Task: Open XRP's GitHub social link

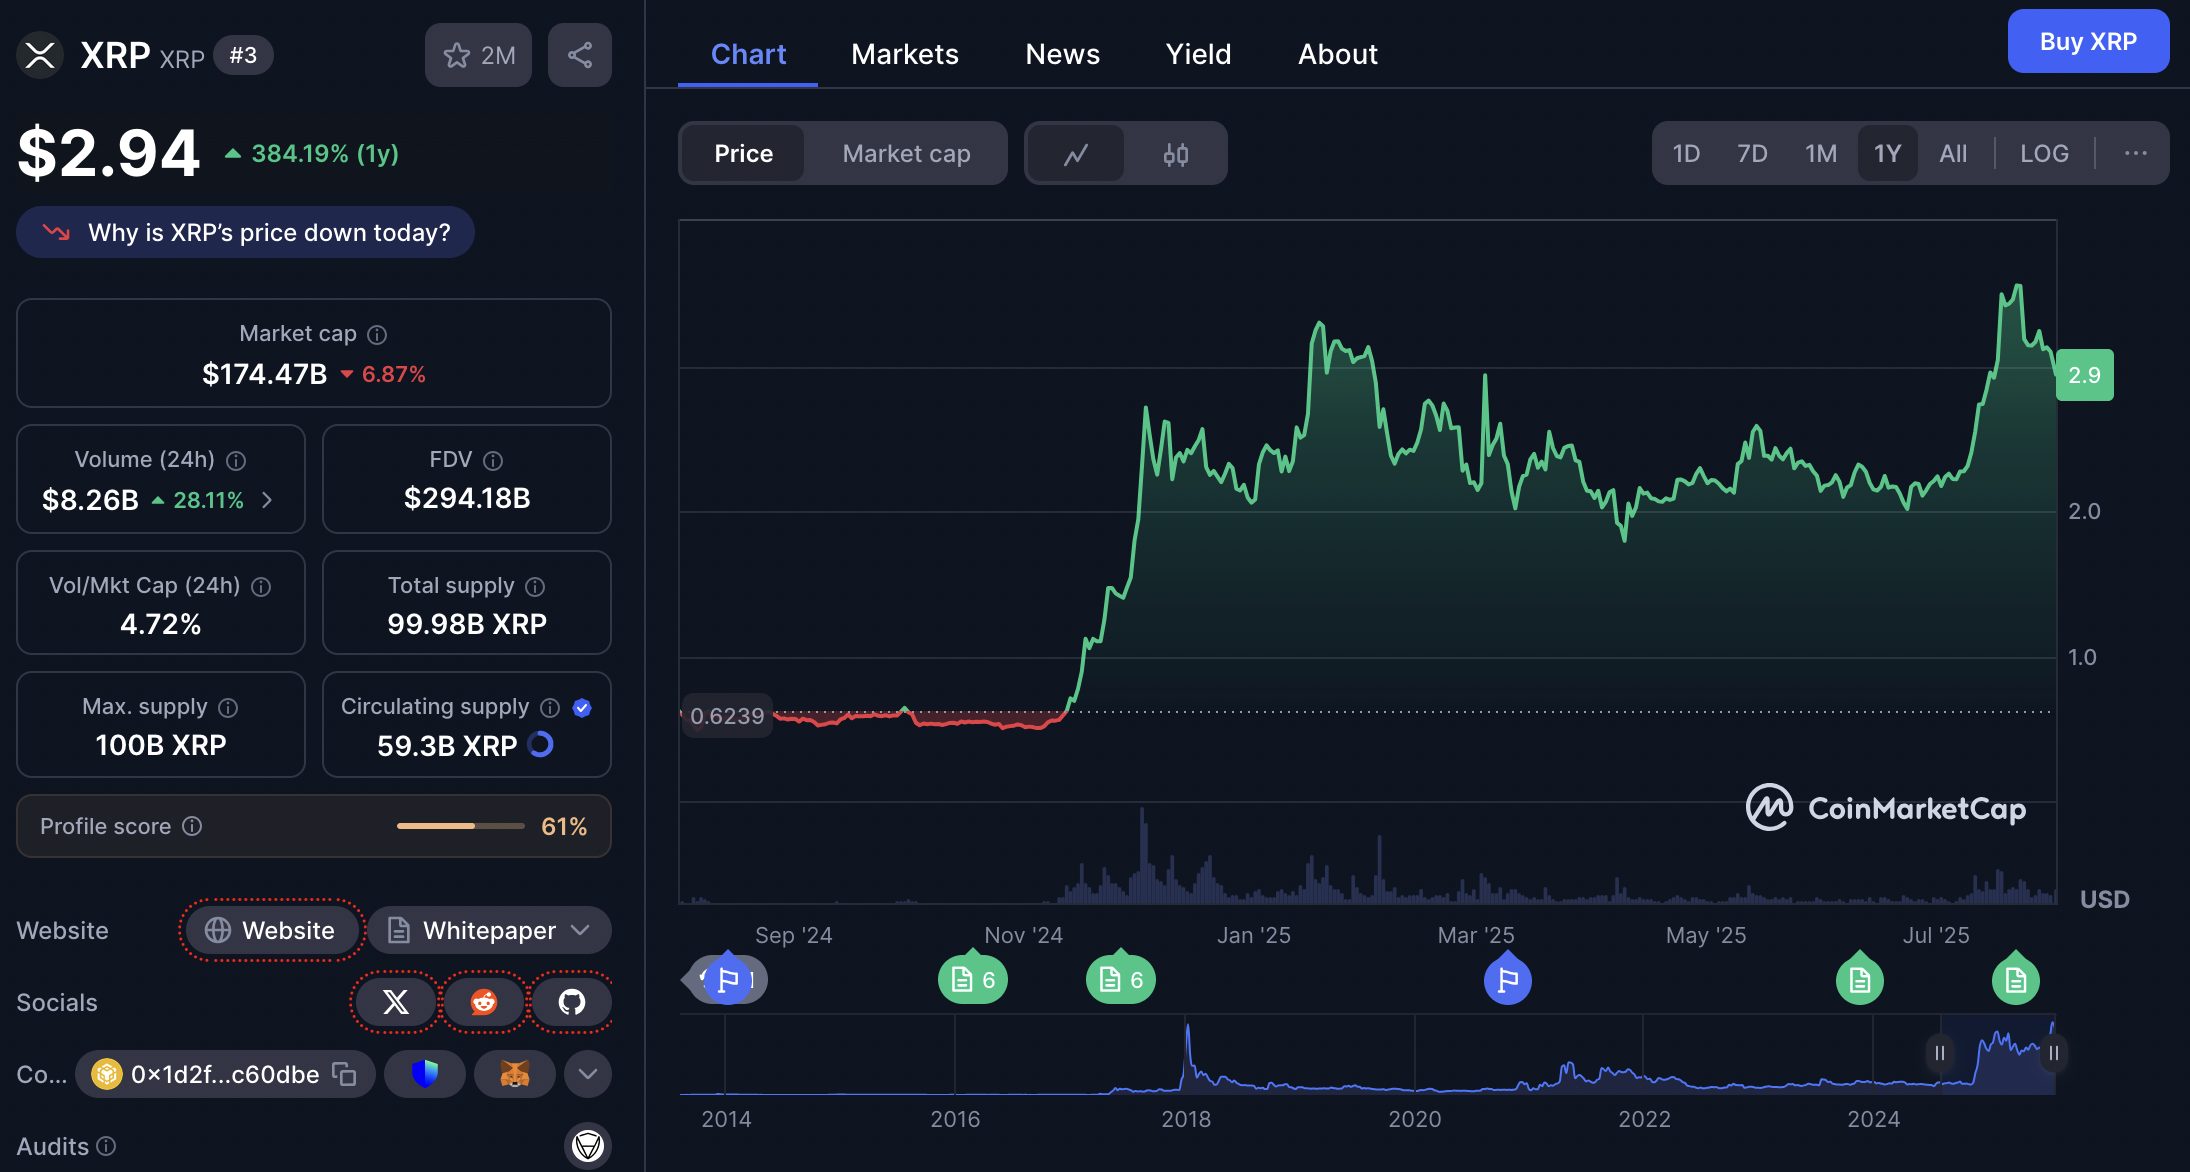Action: (x=572, y=1002)
